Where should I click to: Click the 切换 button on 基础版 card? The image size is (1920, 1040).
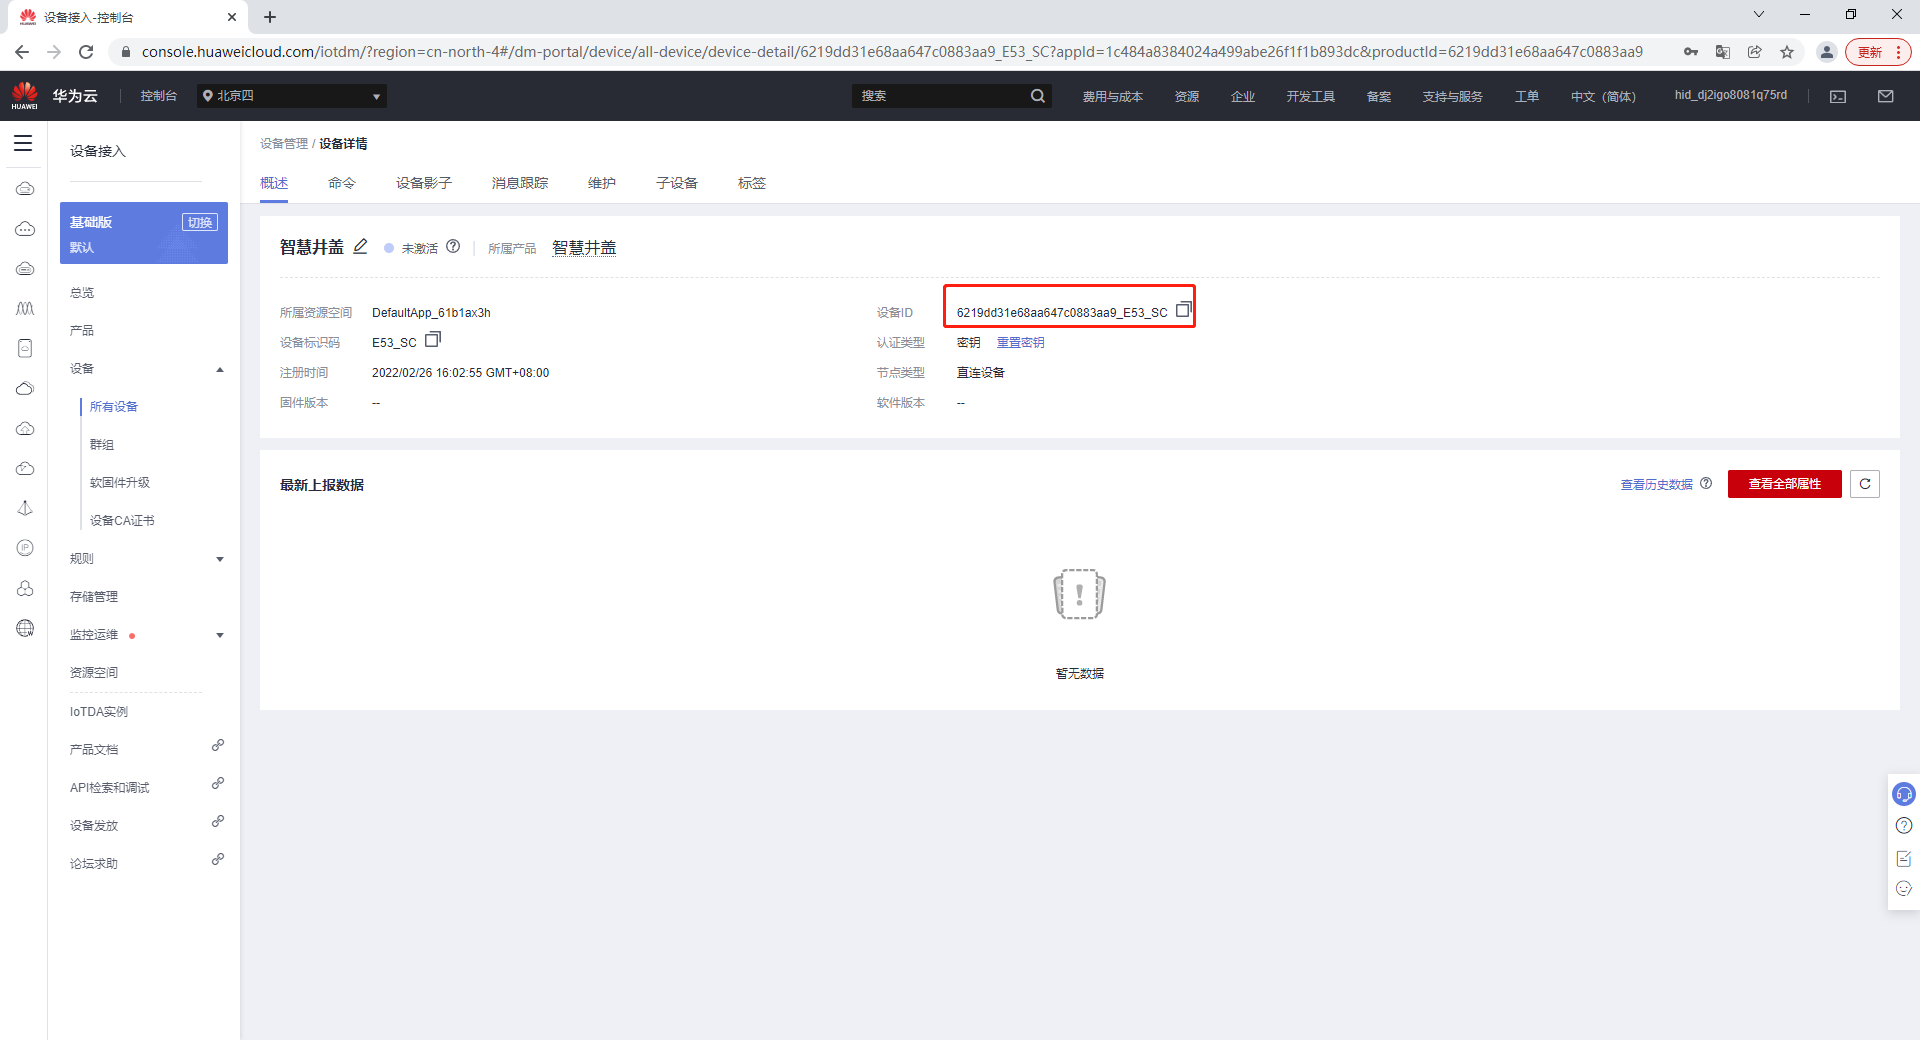[x=200, y=222]
